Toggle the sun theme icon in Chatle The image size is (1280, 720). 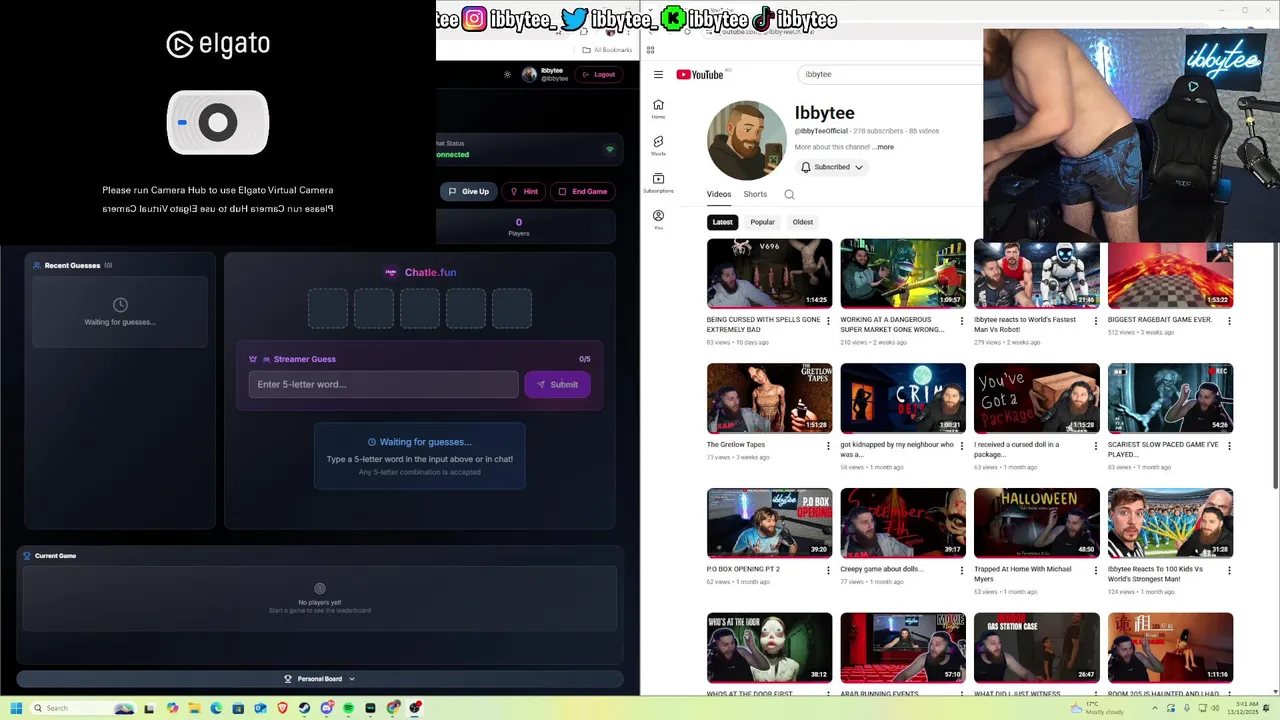(x=507, y=74)
